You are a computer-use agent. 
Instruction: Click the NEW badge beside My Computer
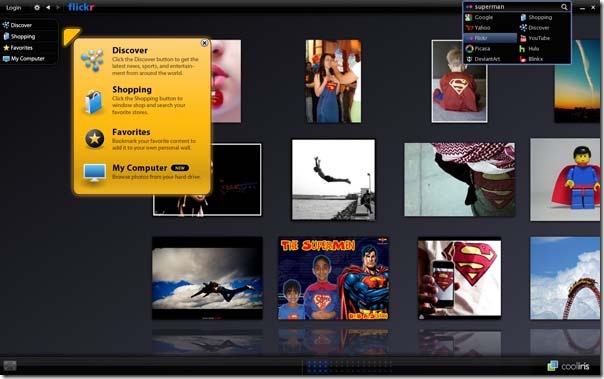[180, 168]
